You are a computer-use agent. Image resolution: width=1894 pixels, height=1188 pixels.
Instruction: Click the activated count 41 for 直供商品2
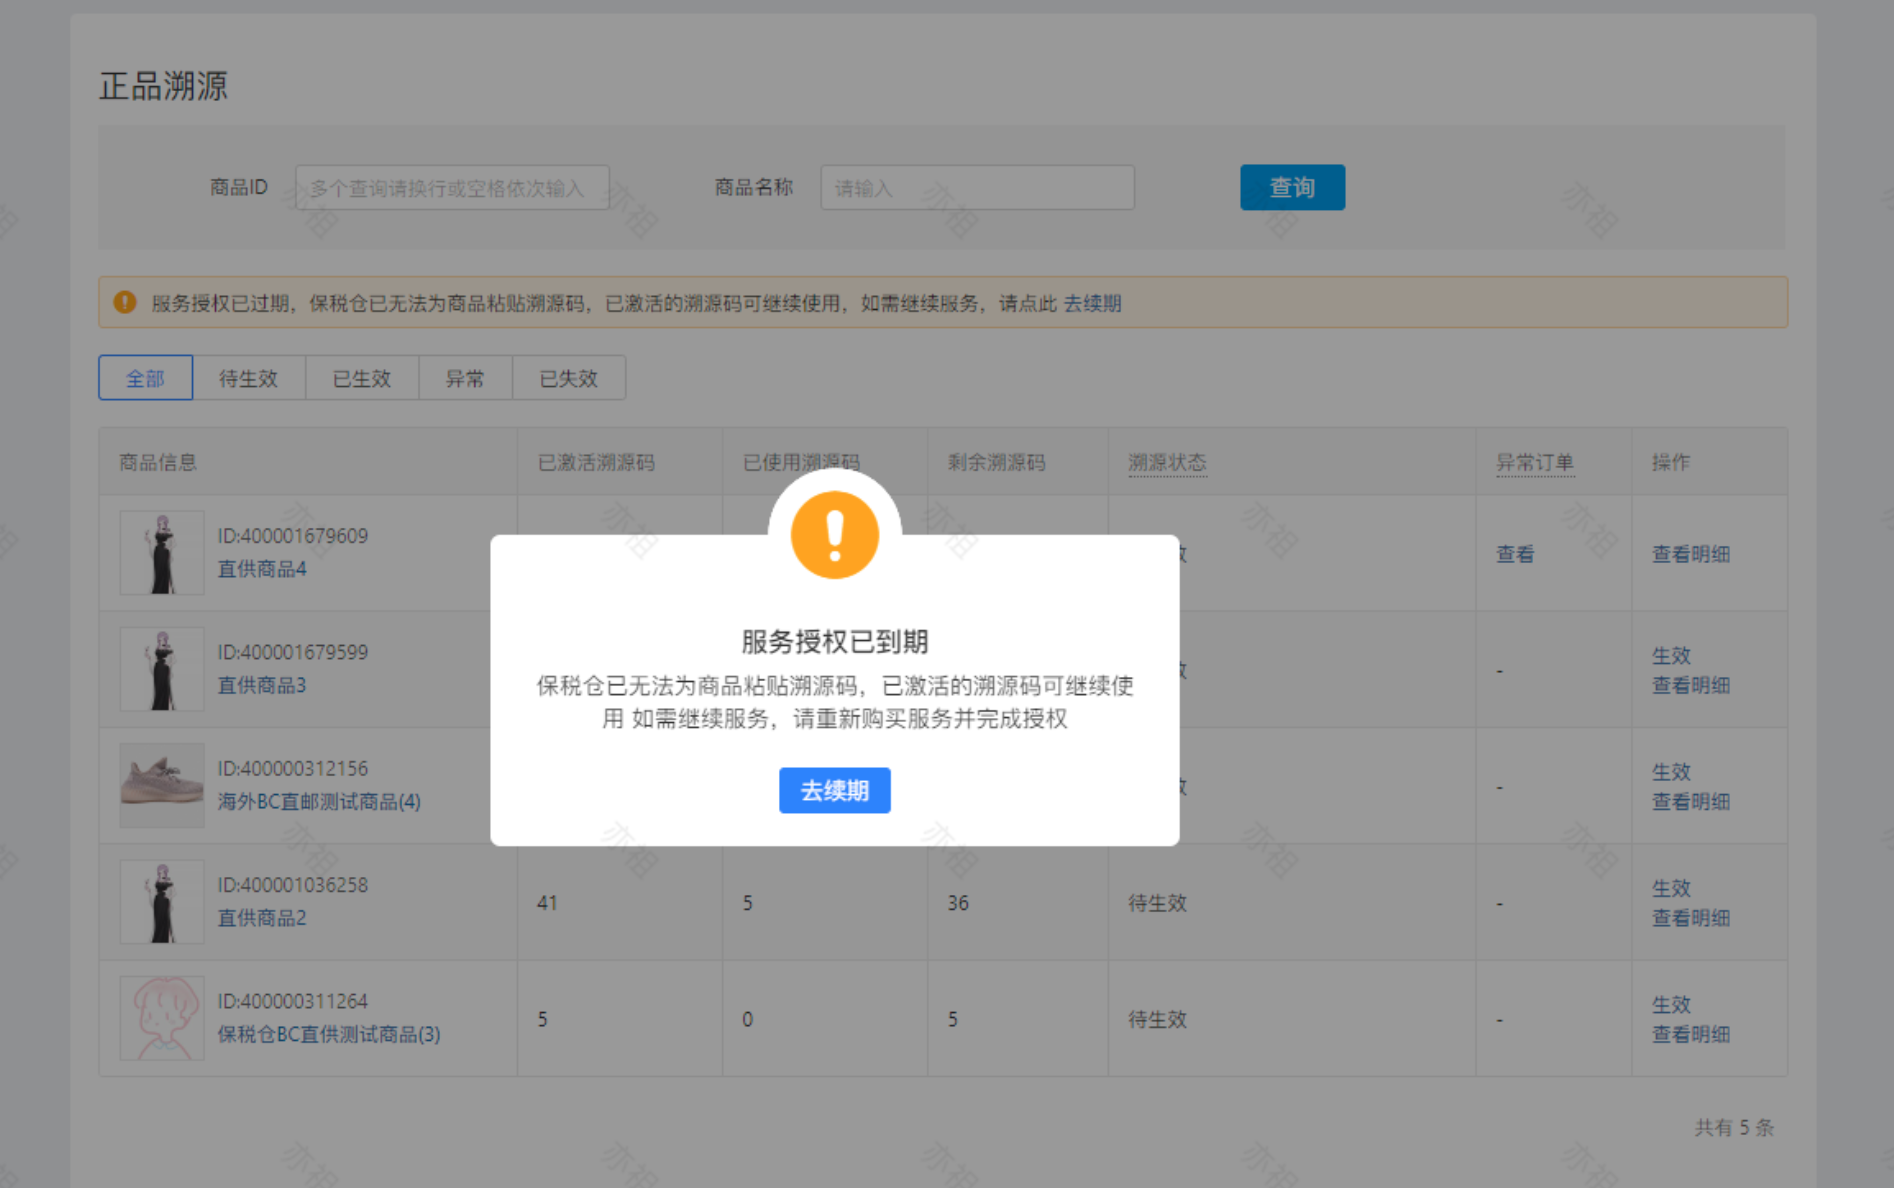547,903
